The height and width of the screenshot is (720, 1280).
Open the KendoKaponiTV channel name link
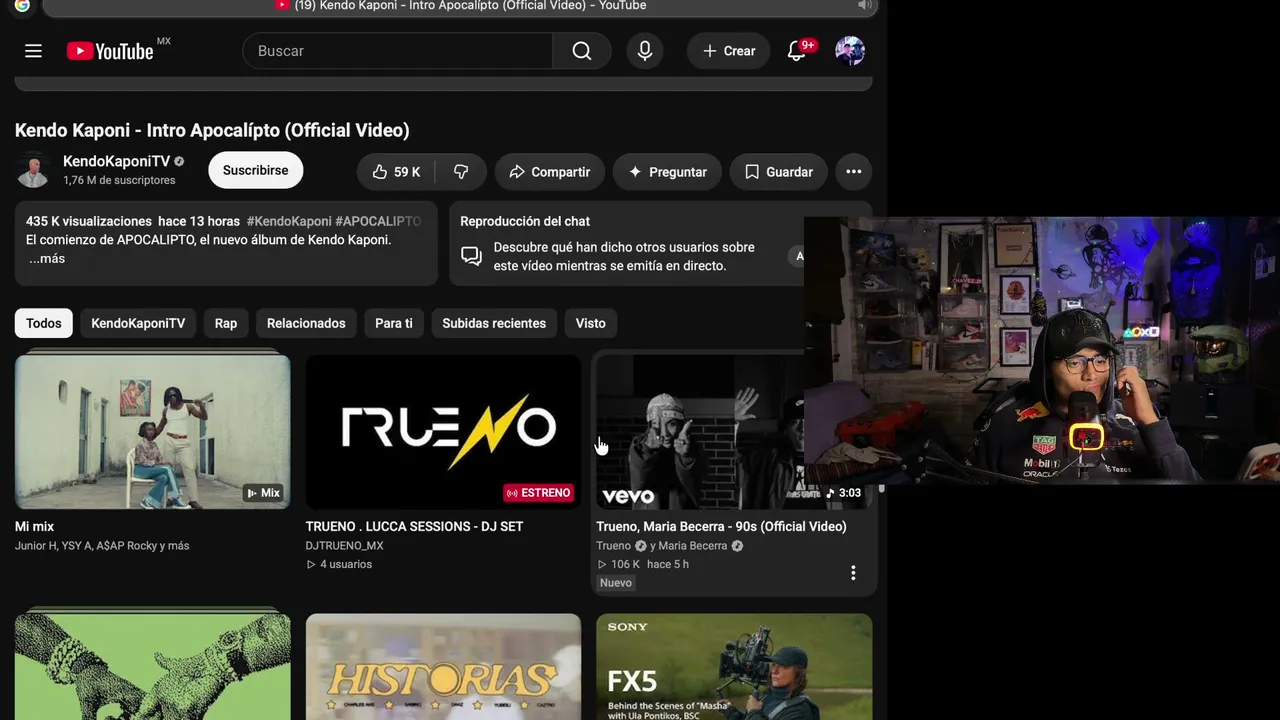(x=116, y=161)
